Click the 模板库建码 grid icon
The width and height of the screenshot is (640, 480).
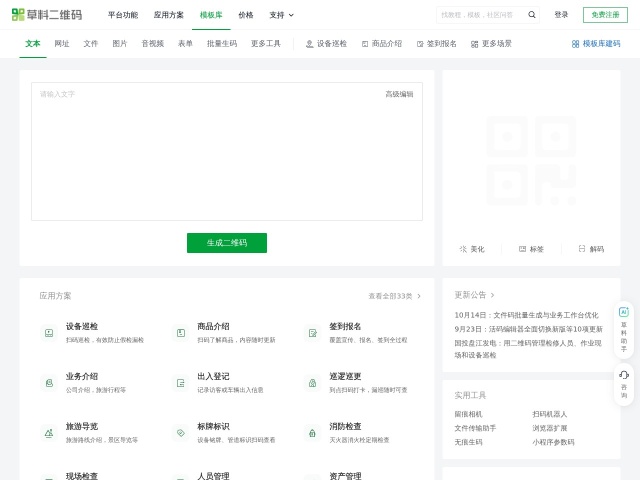[575, 44]
